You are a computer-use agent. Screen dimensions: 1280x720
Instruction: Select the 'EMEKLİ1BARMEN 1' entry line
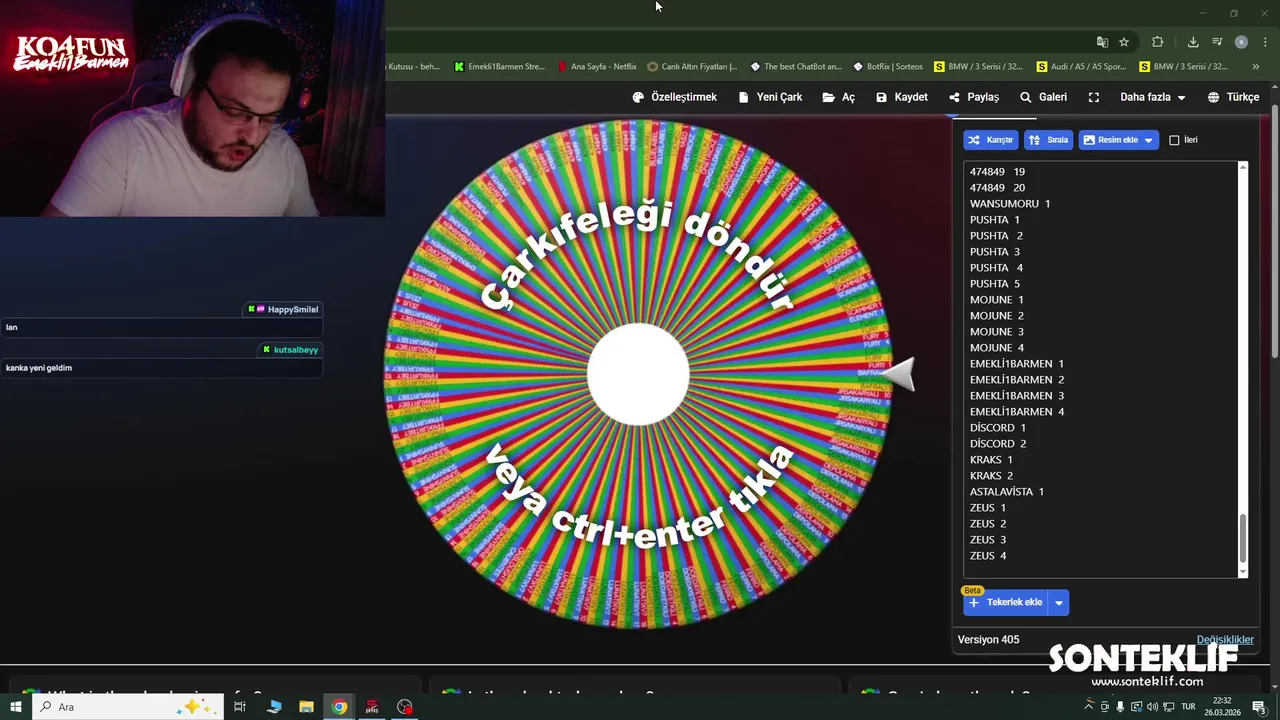click(x=1017, y=364)
